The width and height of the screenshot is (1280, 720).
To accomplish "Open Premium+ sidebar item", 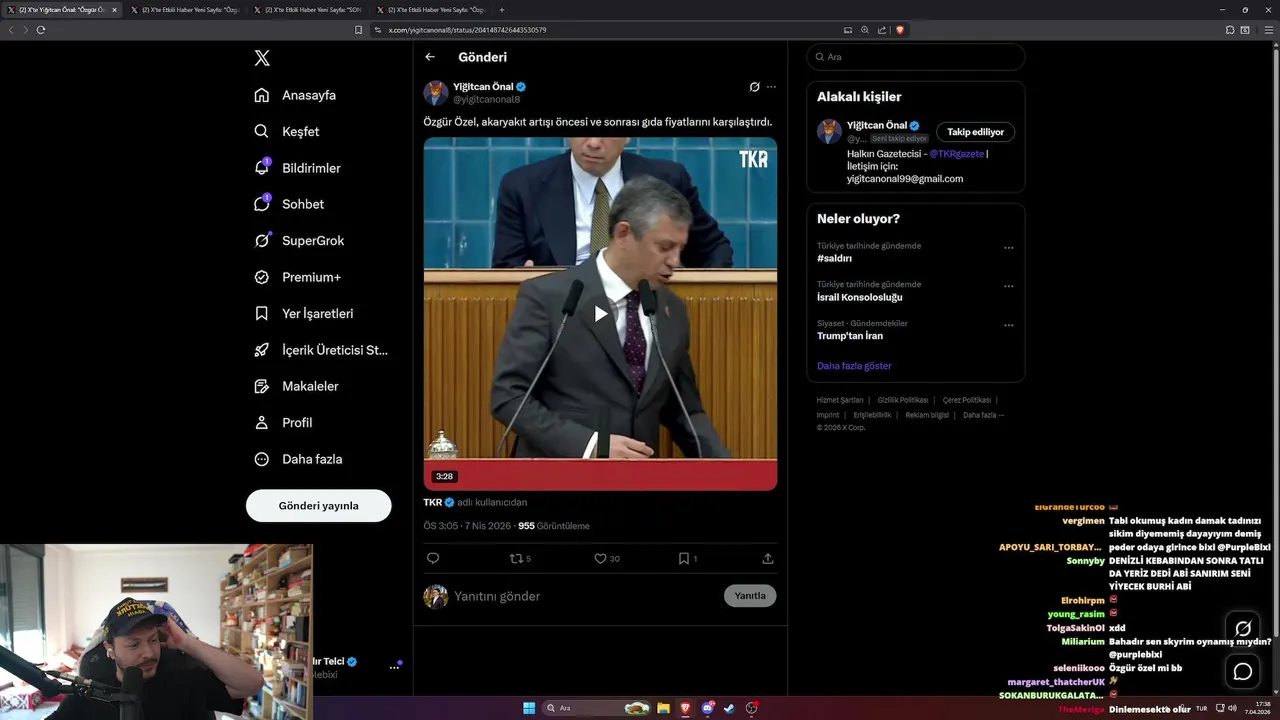I will [x=297, y=277].
